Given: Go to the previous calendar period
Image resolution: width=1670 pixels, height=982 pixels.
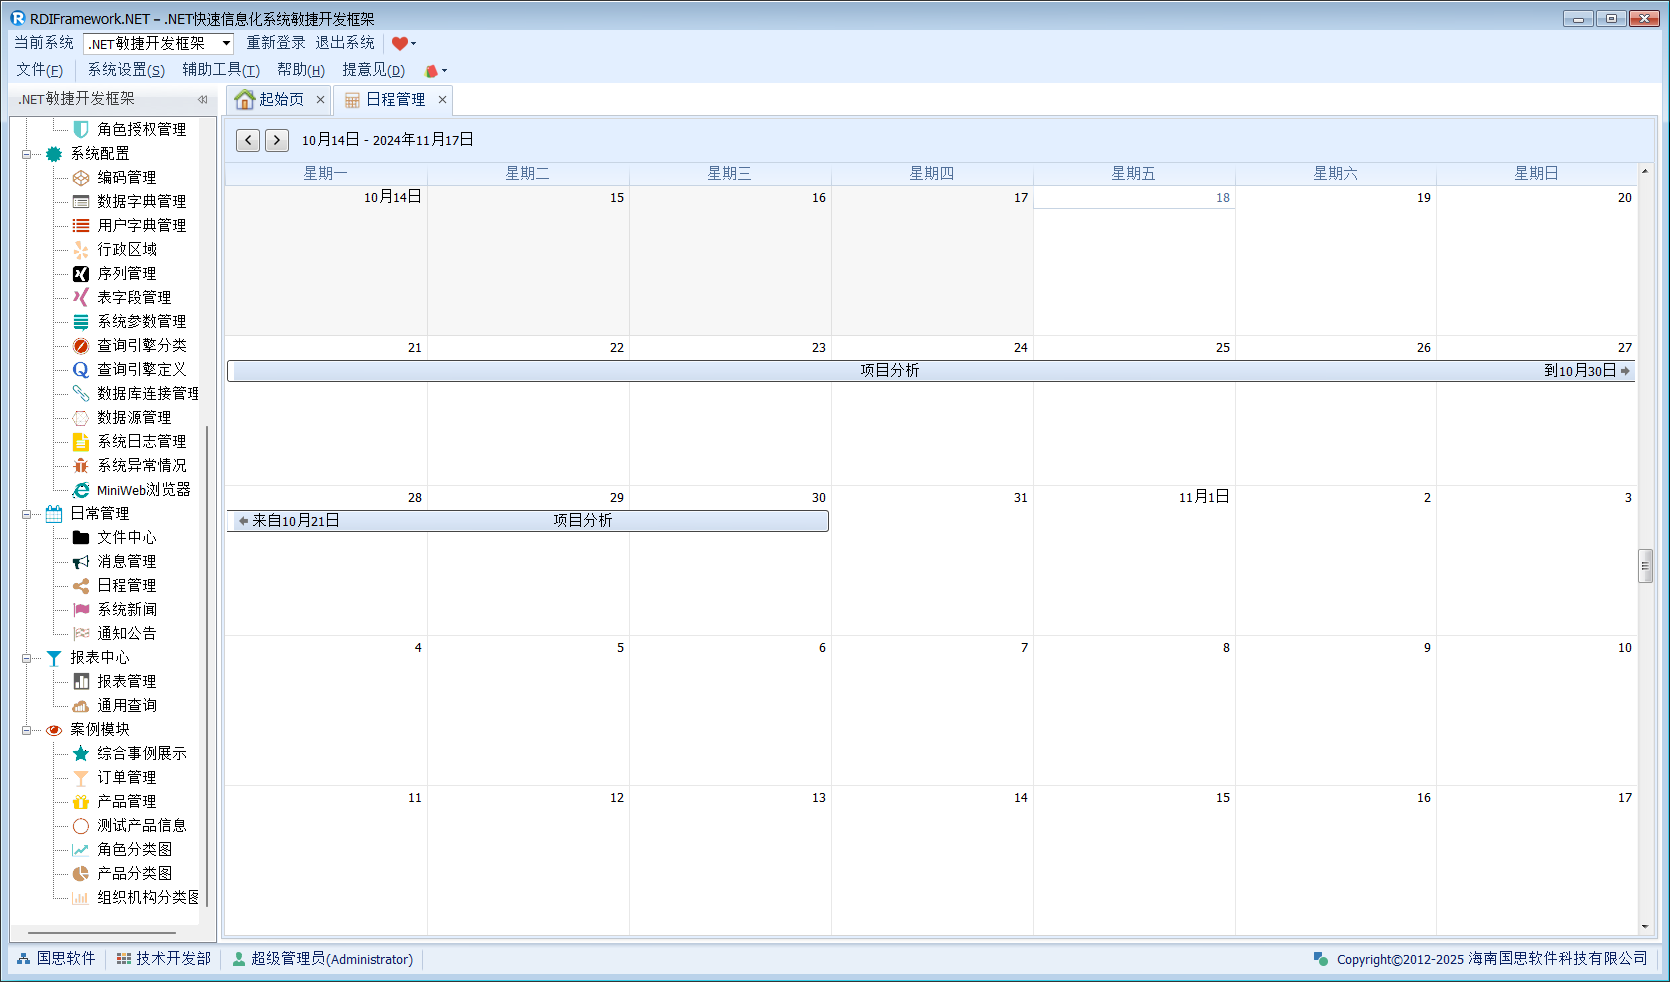Looking at the screenshot, I should tap(248, 140).
